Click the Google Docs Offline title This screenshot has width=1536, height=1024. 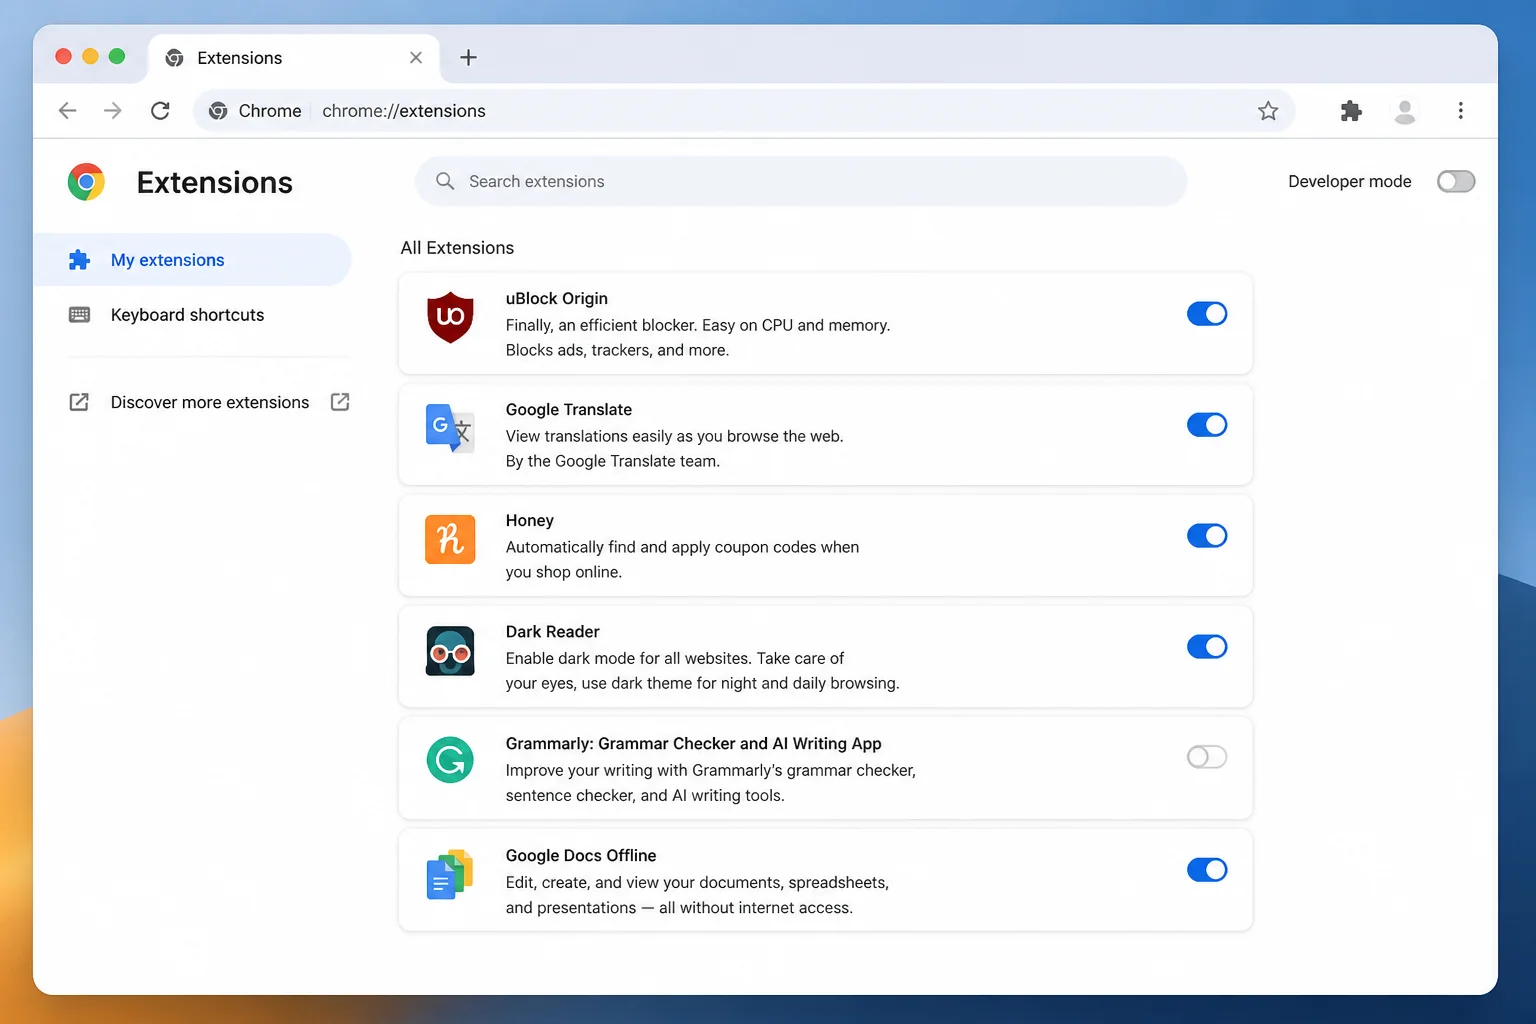tap(581, 855)
